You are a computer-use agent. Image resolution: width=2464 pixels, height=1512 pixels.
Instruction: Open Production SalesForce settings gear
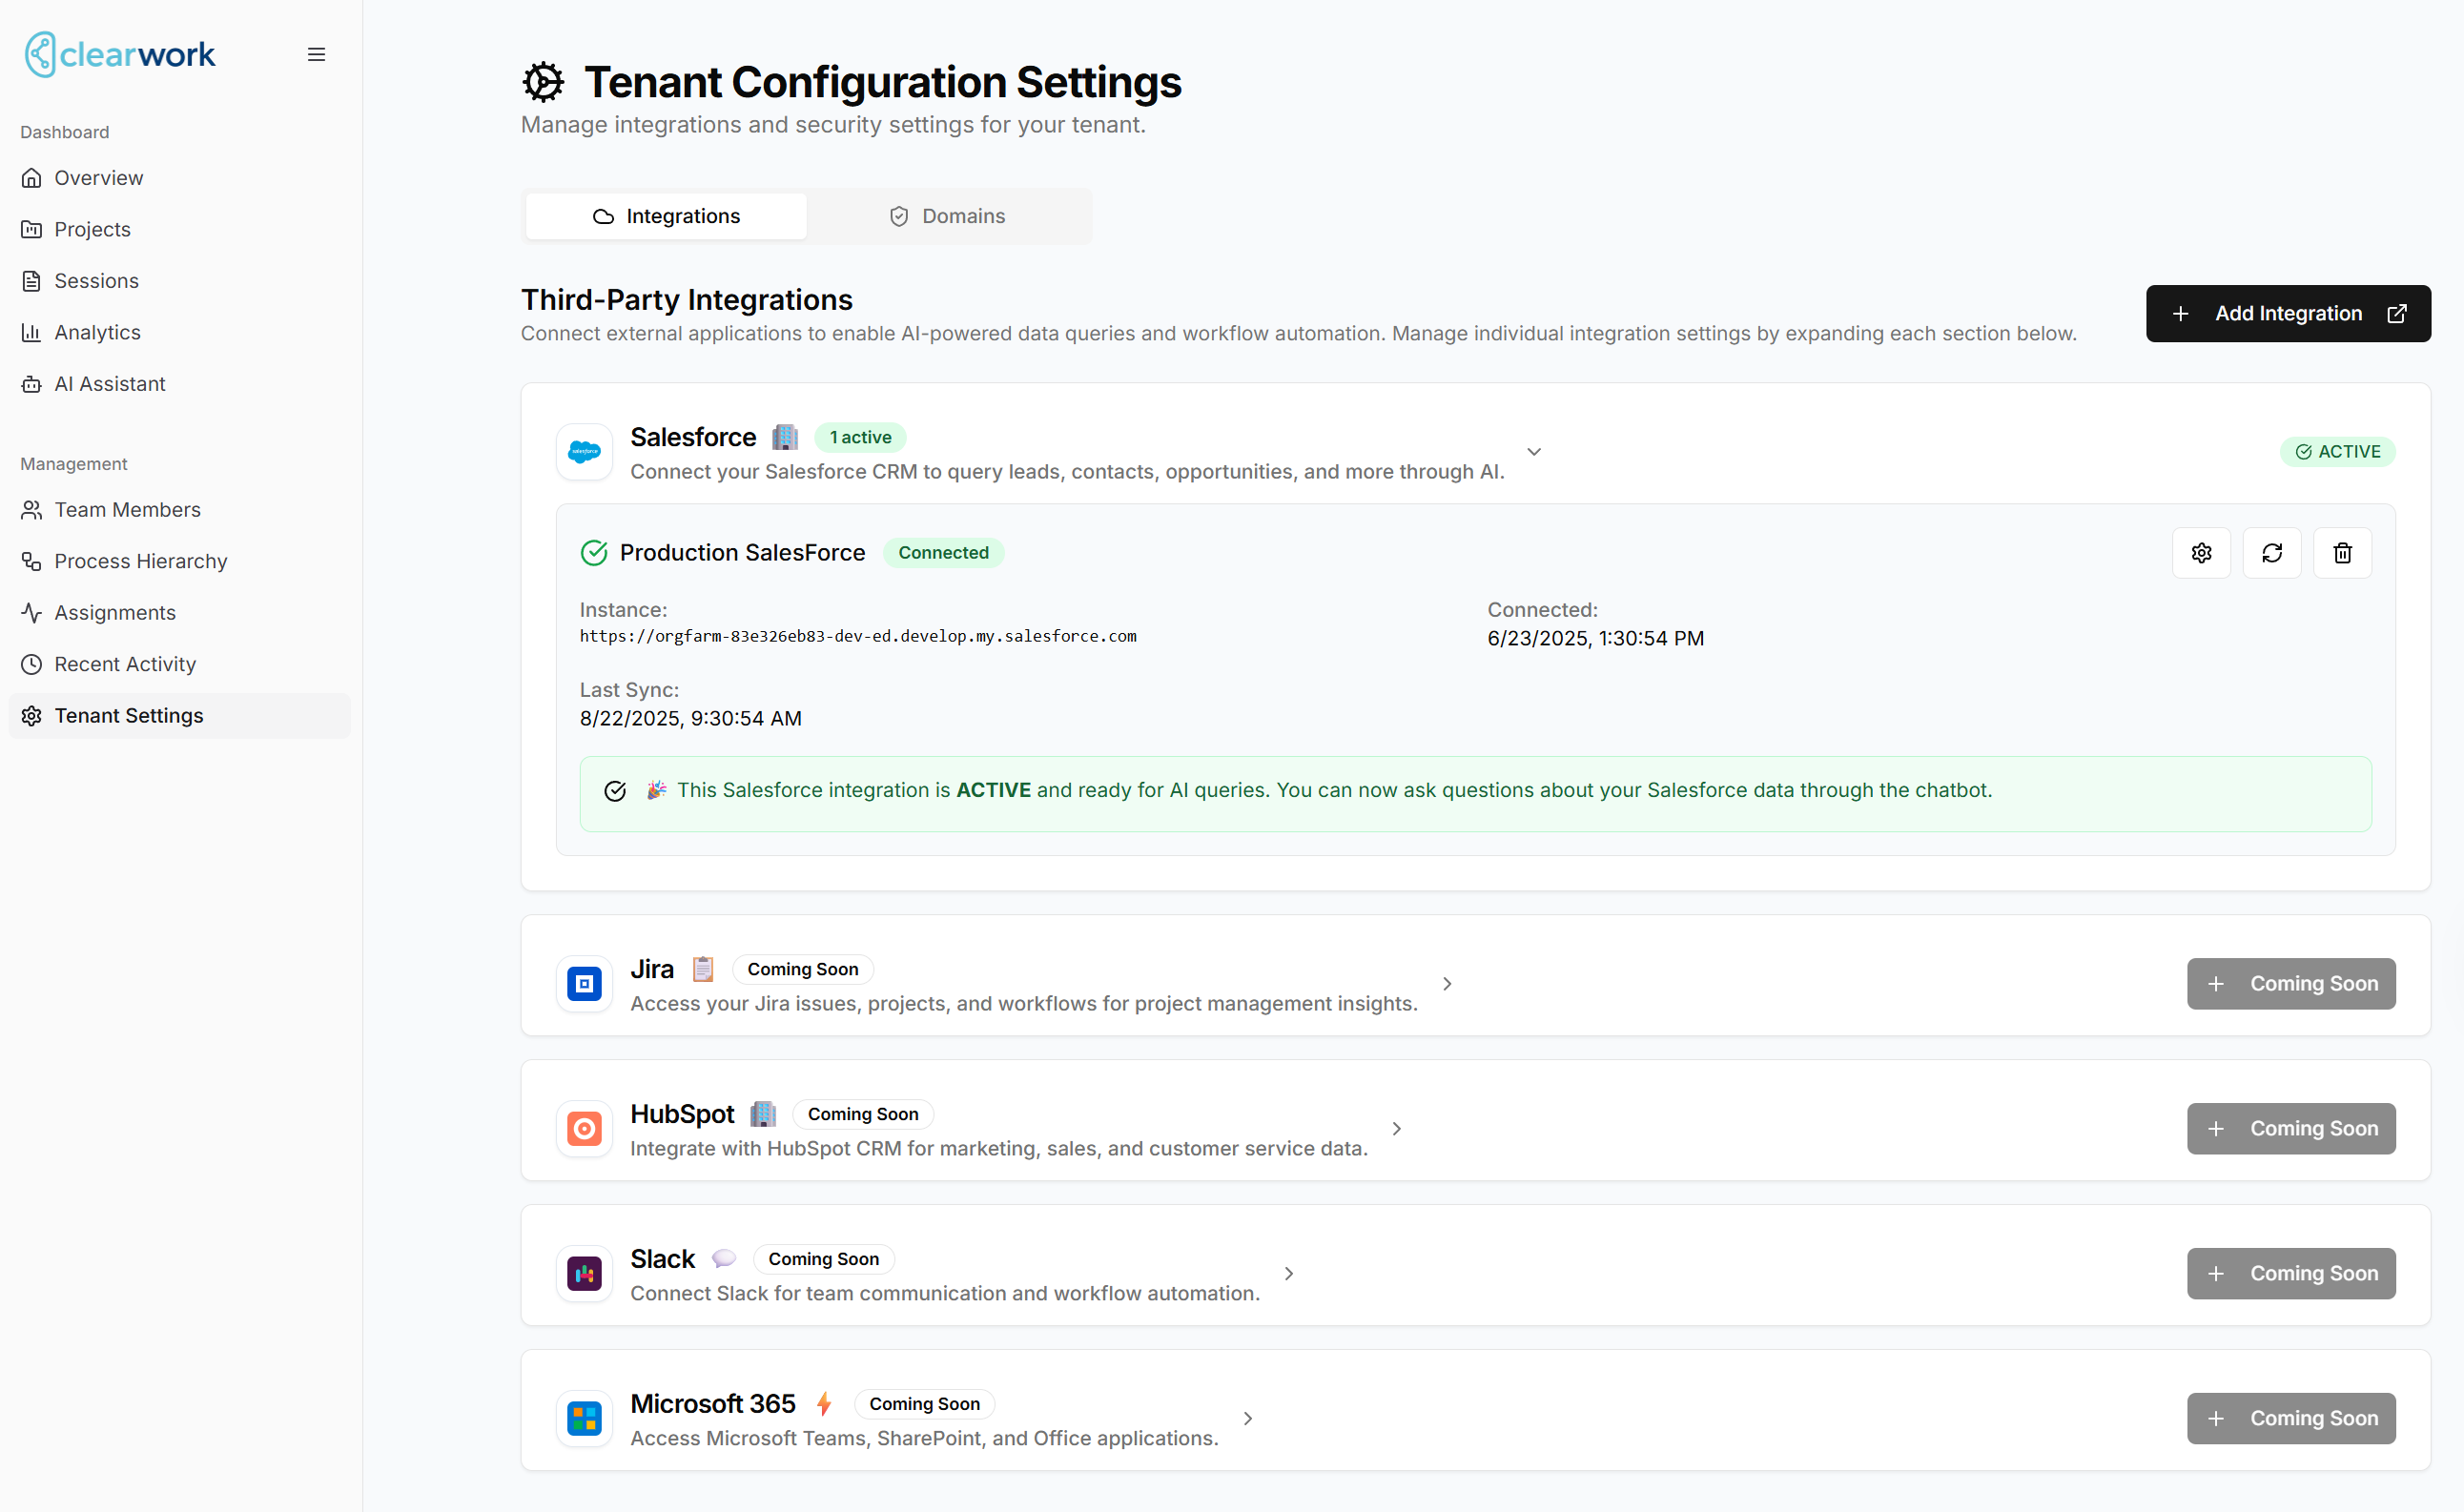(2202, 553)
